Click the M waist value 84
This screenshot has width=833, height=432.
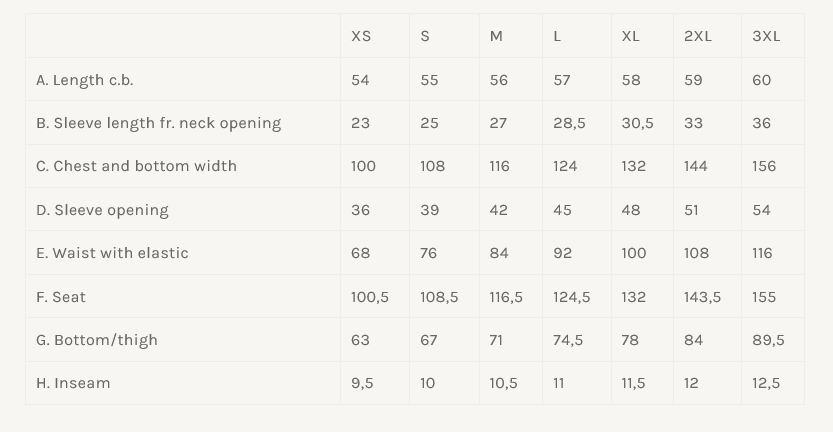(499, 253)
